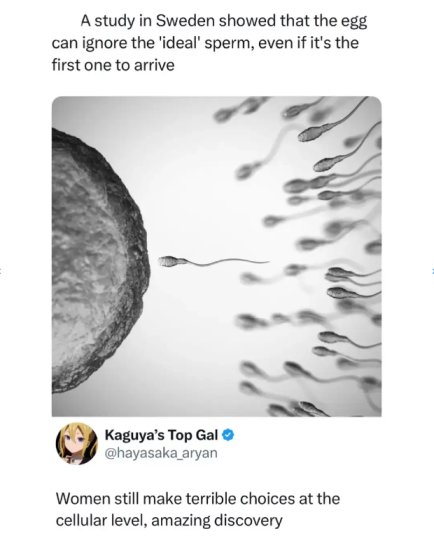Click the anime avatar of Kaguya's Top Gal

tap(77, 444)
